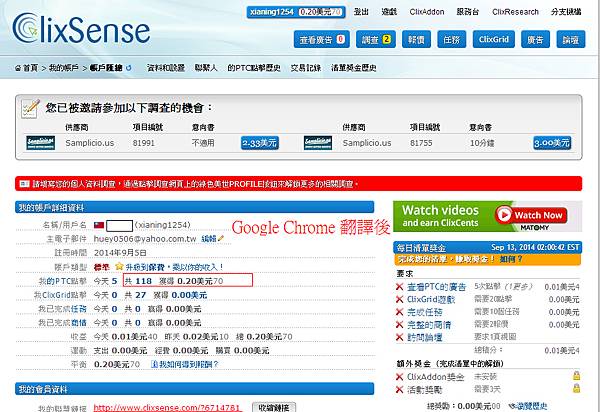Open 服務台 help desk link
Viewport: 600px width, 412px height.
468,12
